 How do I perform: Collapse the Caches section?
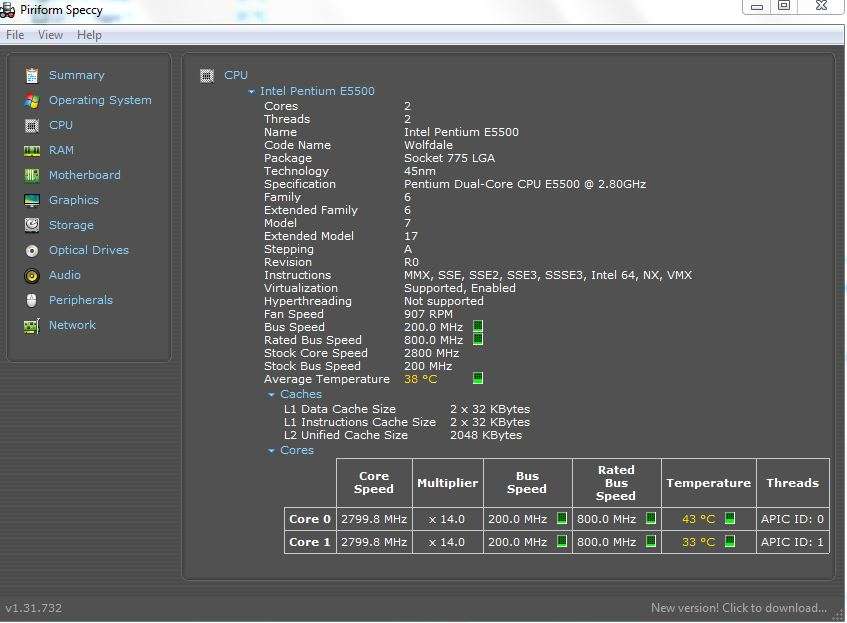(x=271, y=395)
